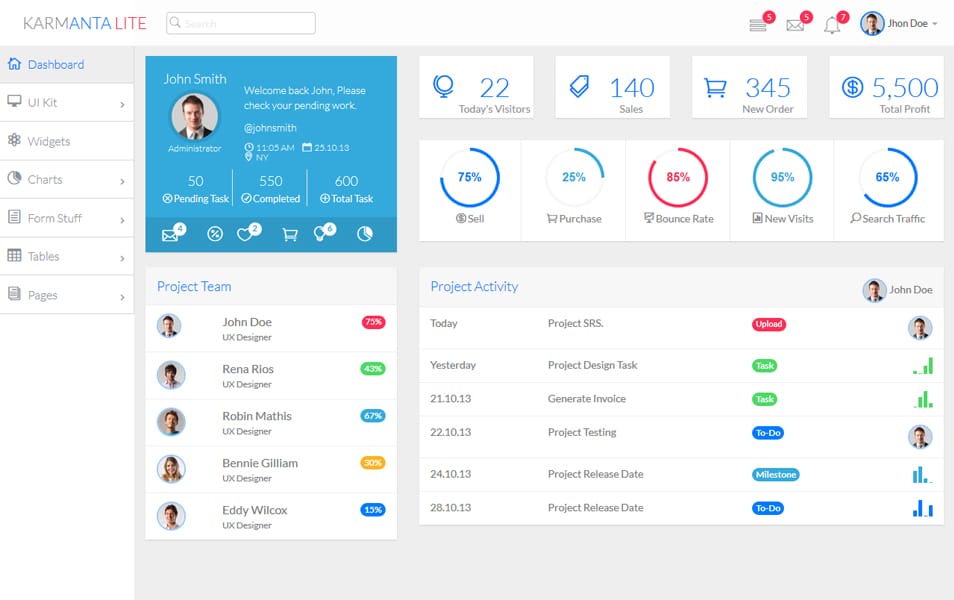Image resolution: width=954 pixels, height=600 pixels.
Task: Click the document icon beside Pages
Action: click(14, 293)
